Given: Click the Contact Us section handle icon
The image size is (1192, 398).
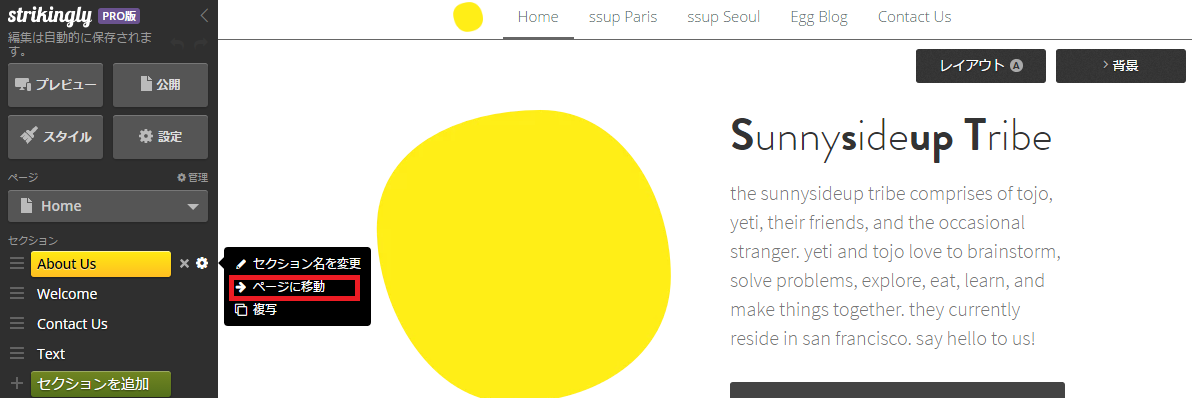Looking at the screenshot, I should point(17,324).
